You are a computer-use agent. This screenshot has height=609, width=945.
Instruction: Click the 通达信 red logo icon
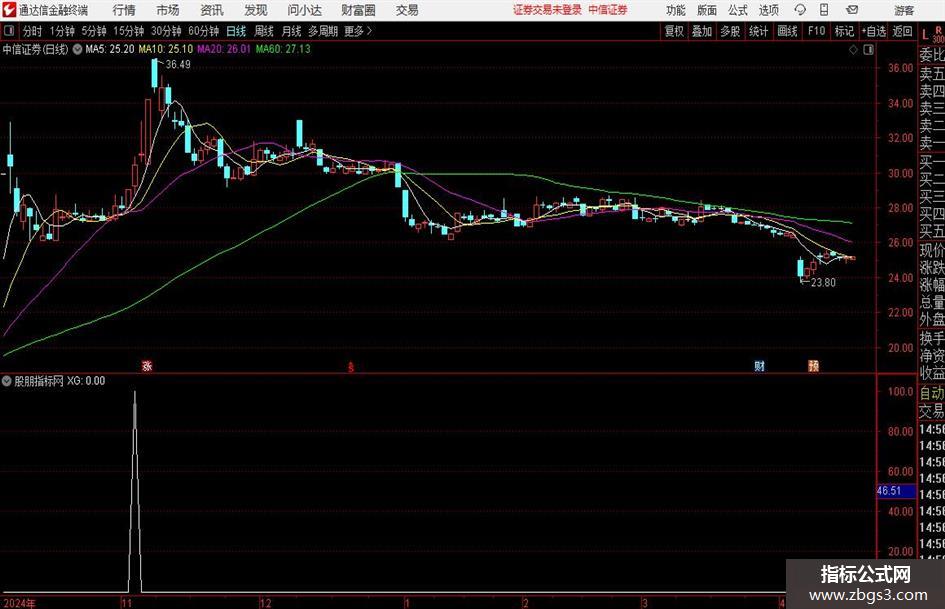click(9, 10)
